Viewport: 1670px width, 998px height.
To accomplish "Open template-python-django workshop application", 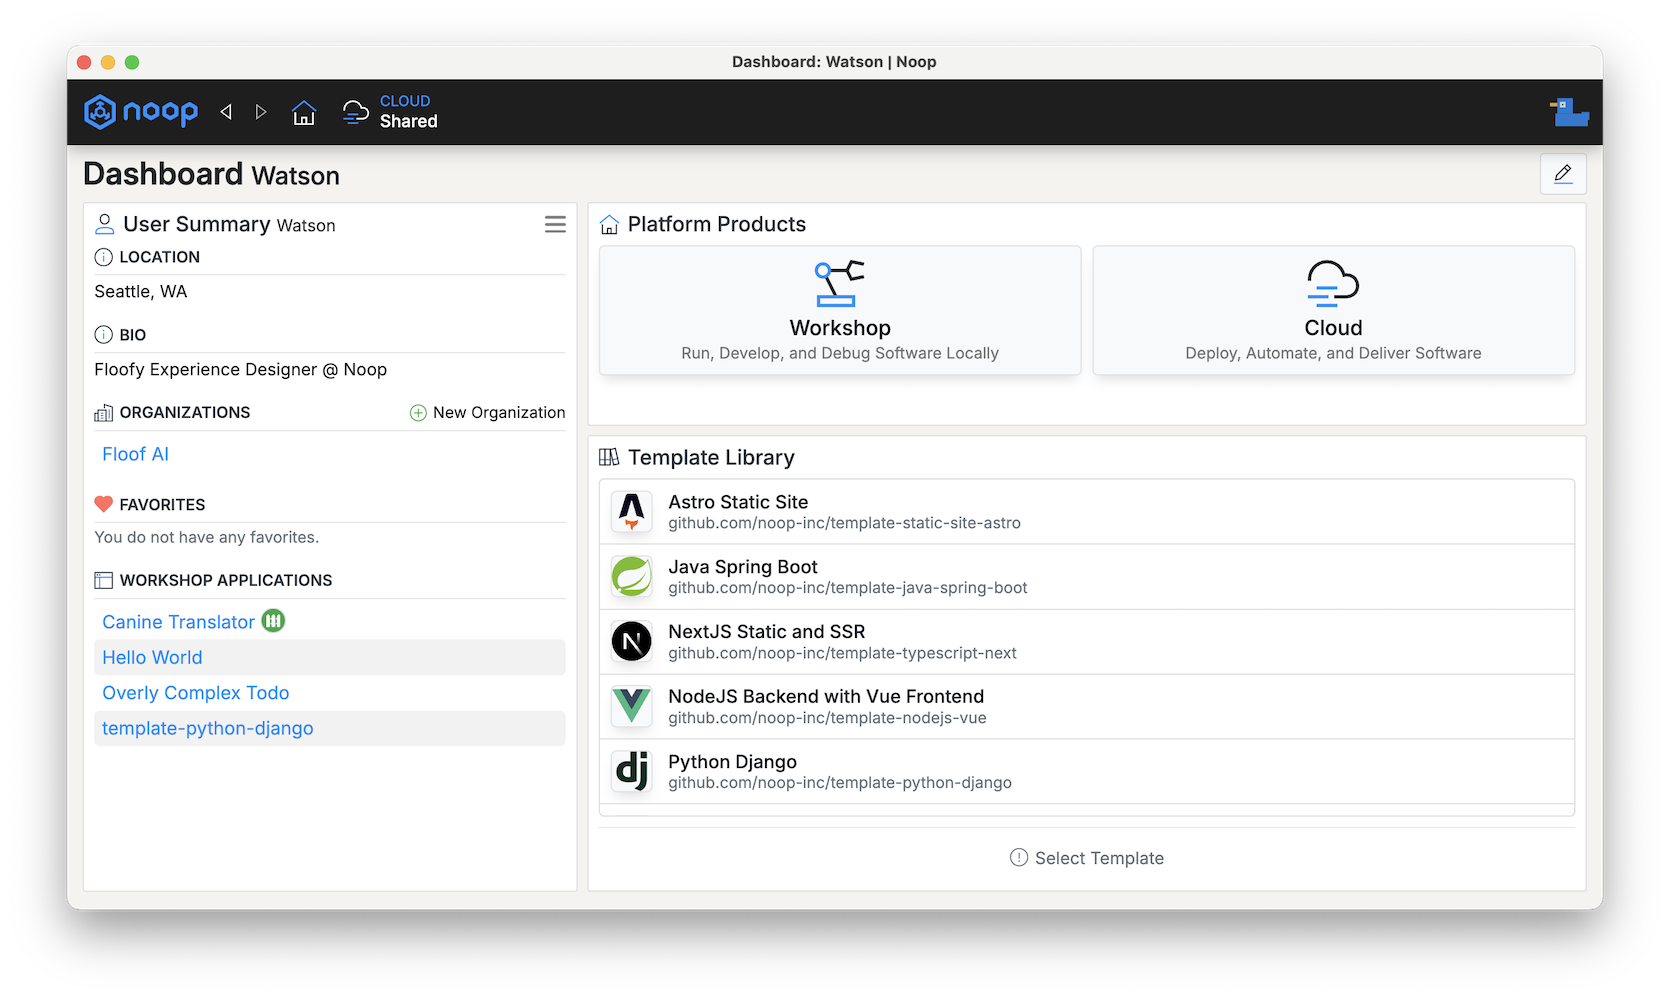I will (x=208, y=728).
